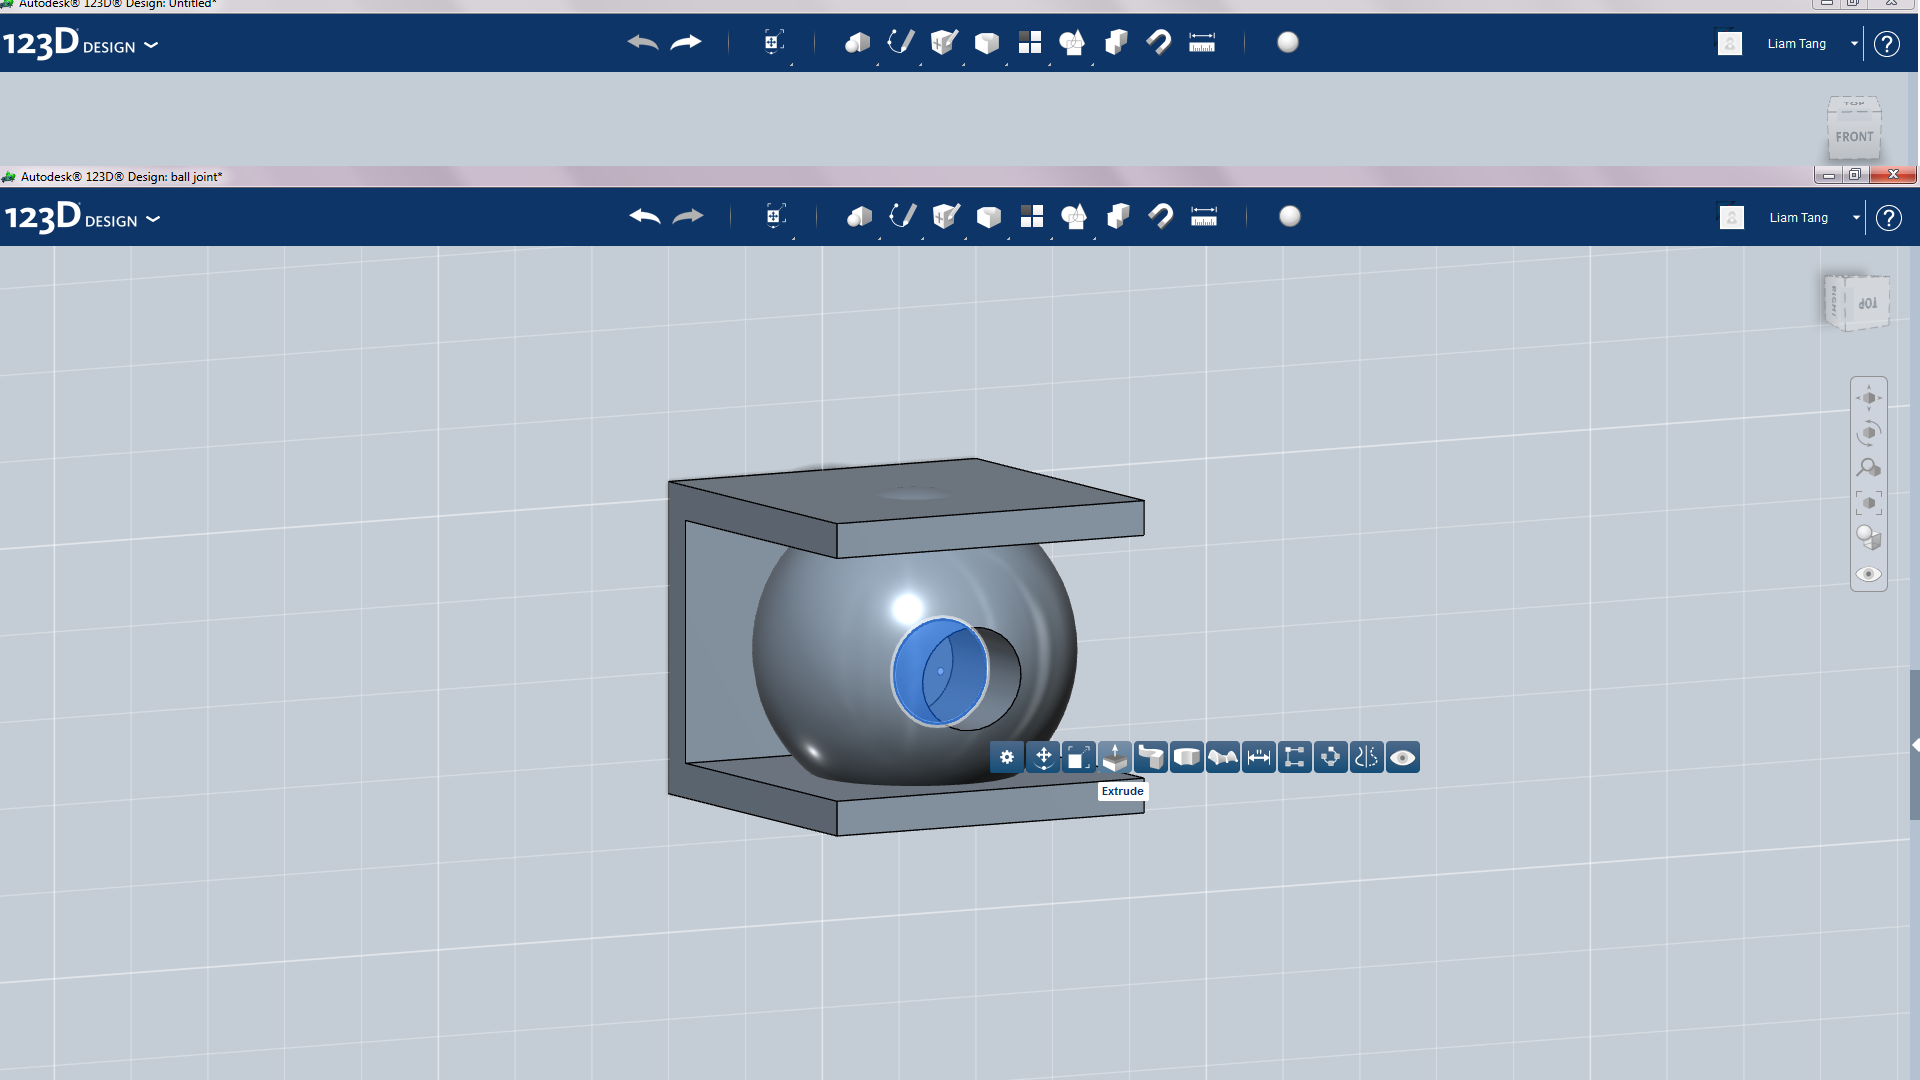
Task: Open Liam Tang account dropdown, ball joint window
Action: click(1856, 218)
